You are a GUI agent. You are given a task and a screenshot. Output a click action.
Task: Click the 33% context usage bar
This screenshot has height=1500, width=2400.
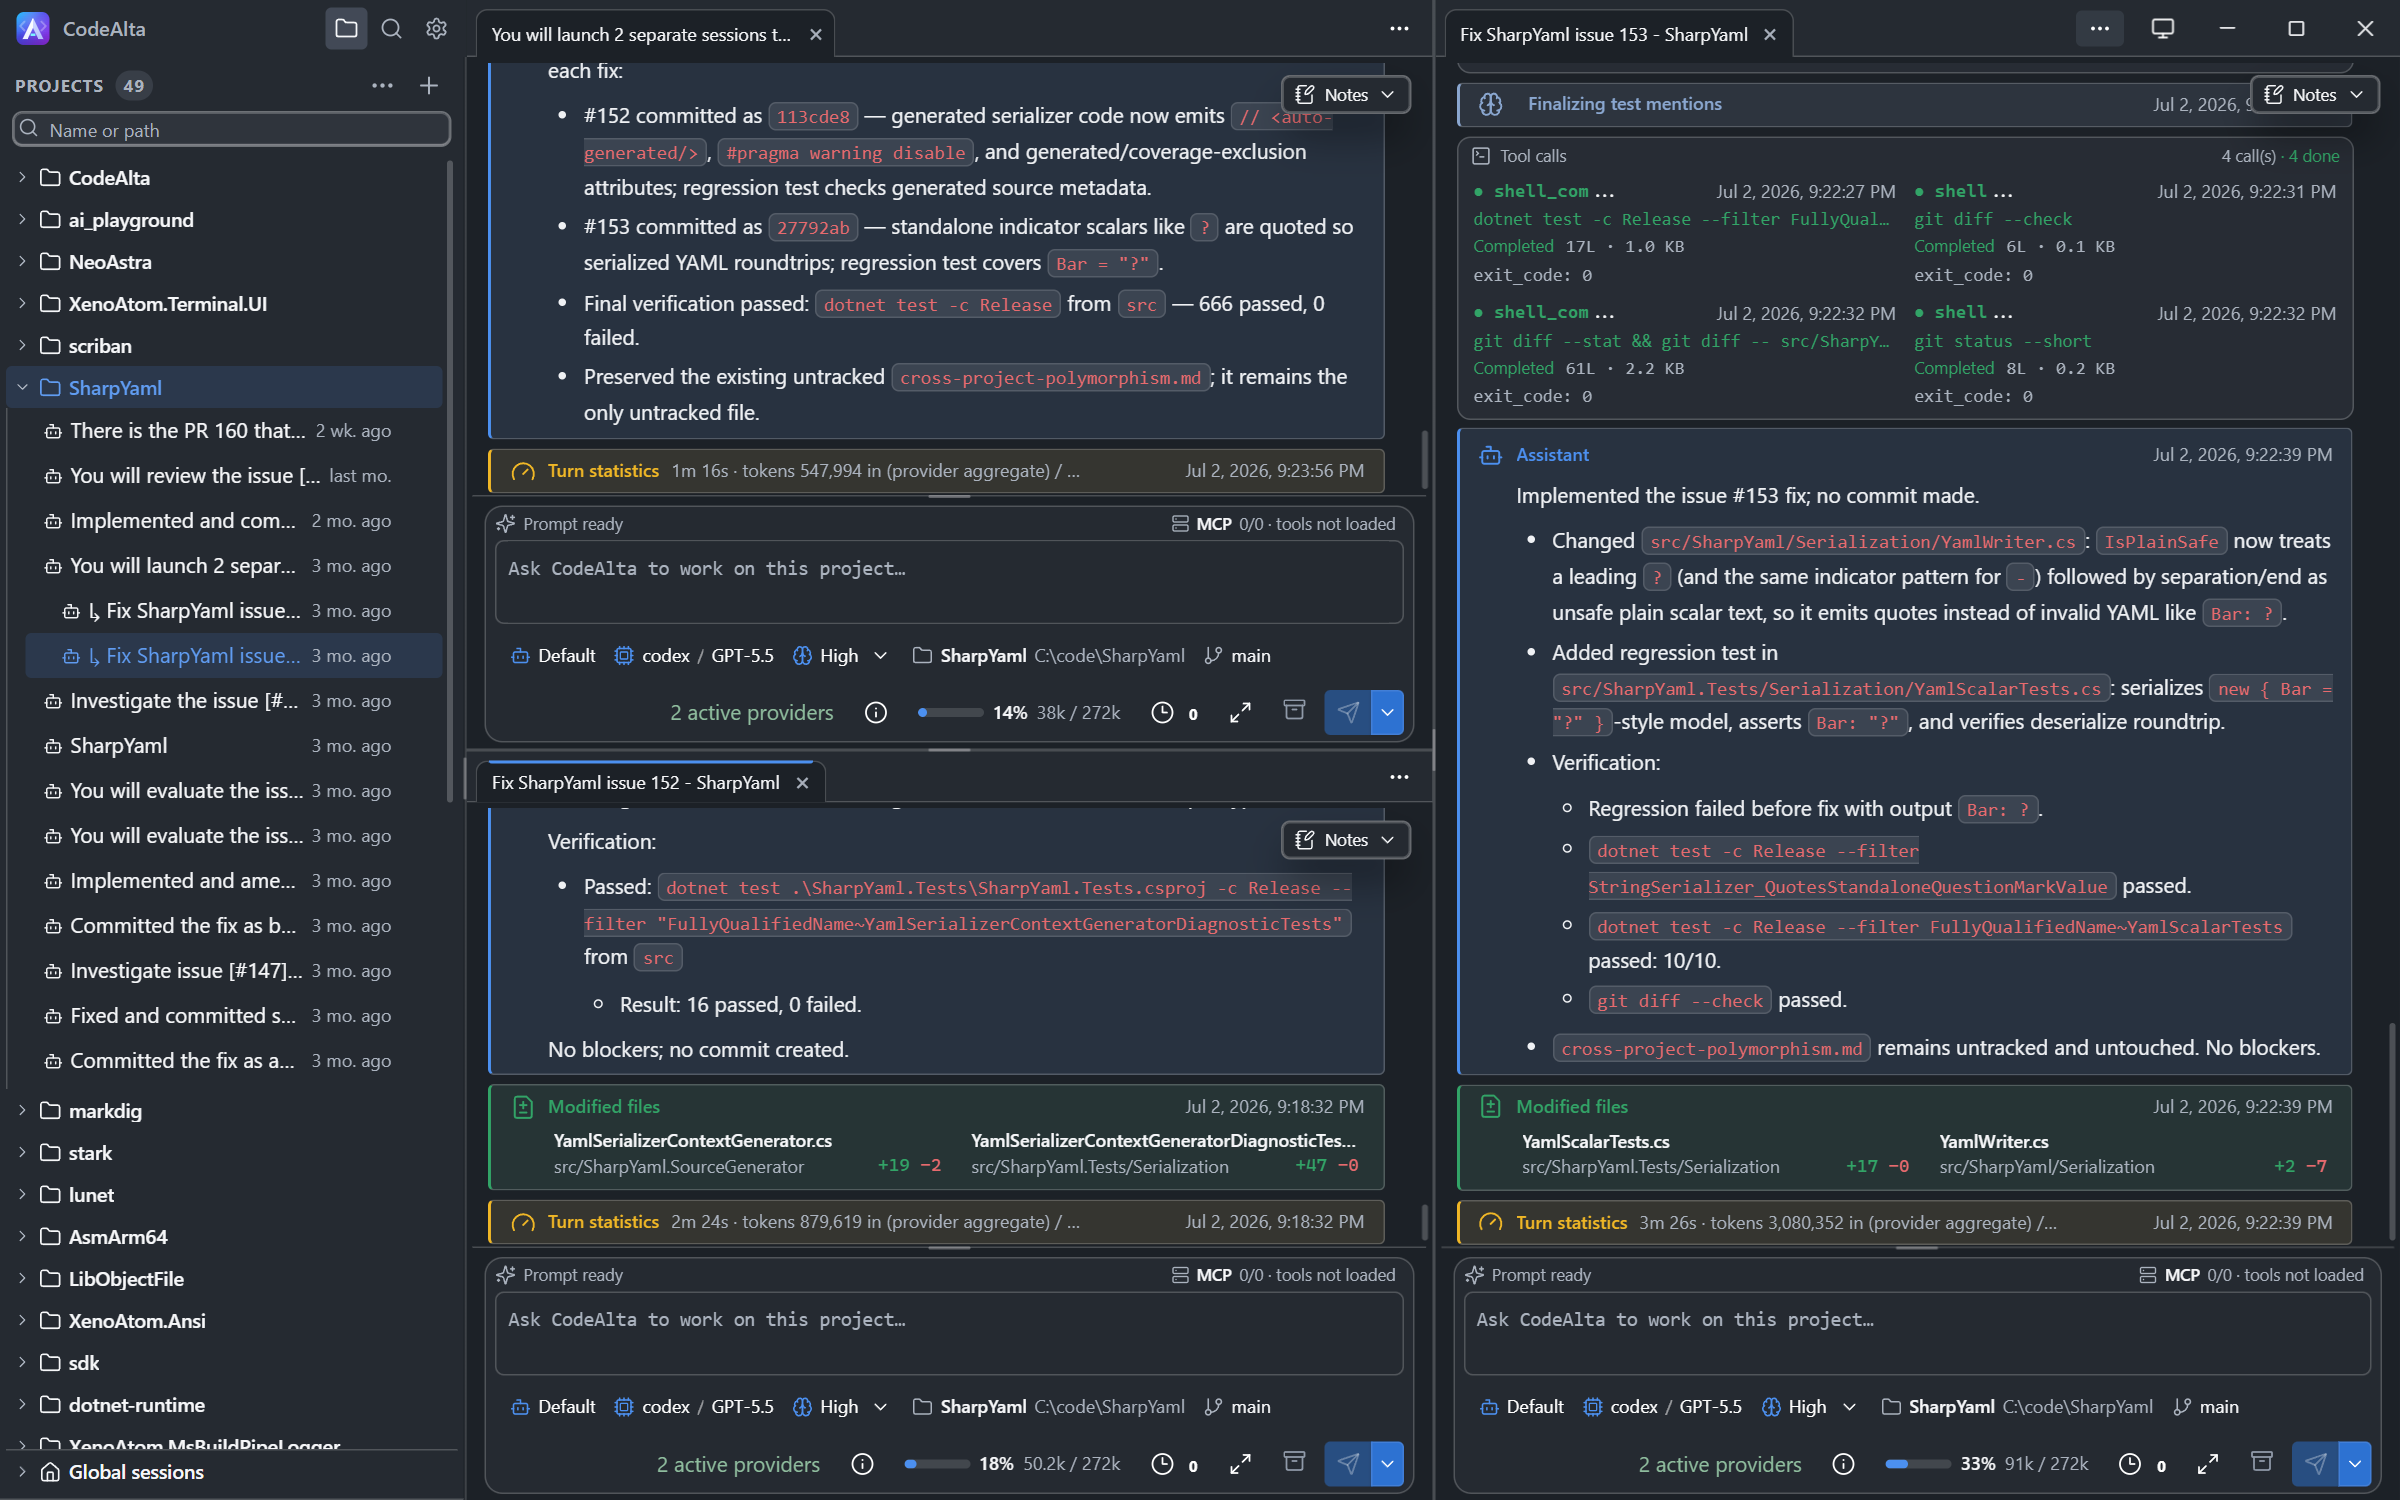pos(1917,1464)
